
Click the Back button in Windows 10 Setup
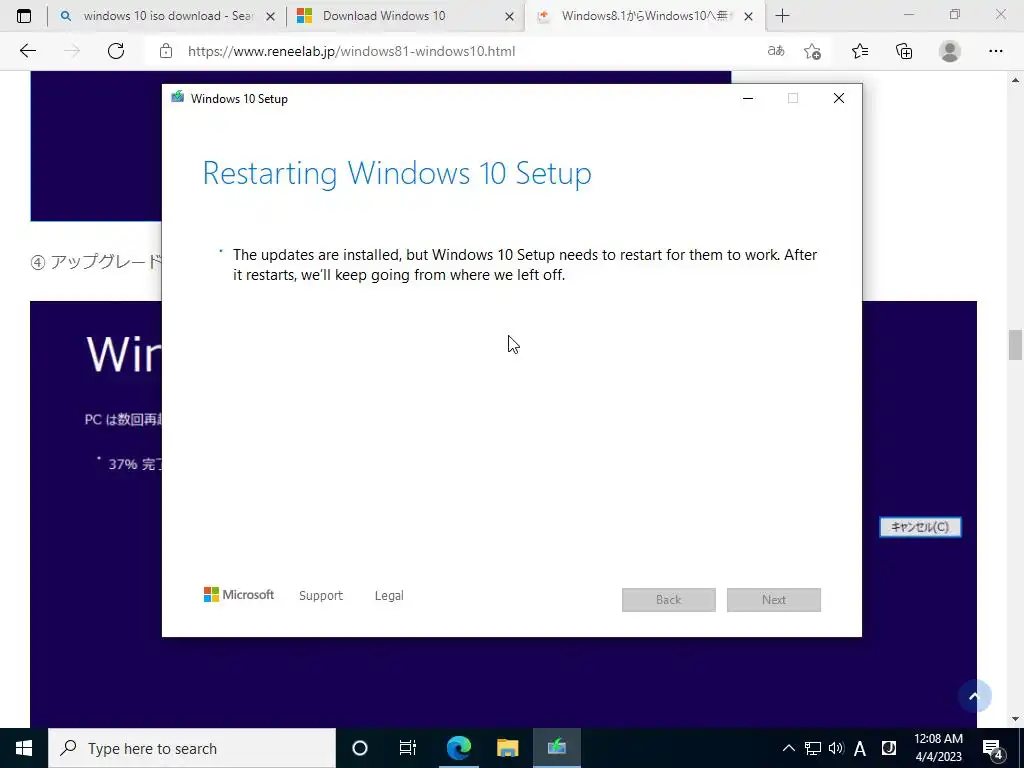tap(668, 600)
